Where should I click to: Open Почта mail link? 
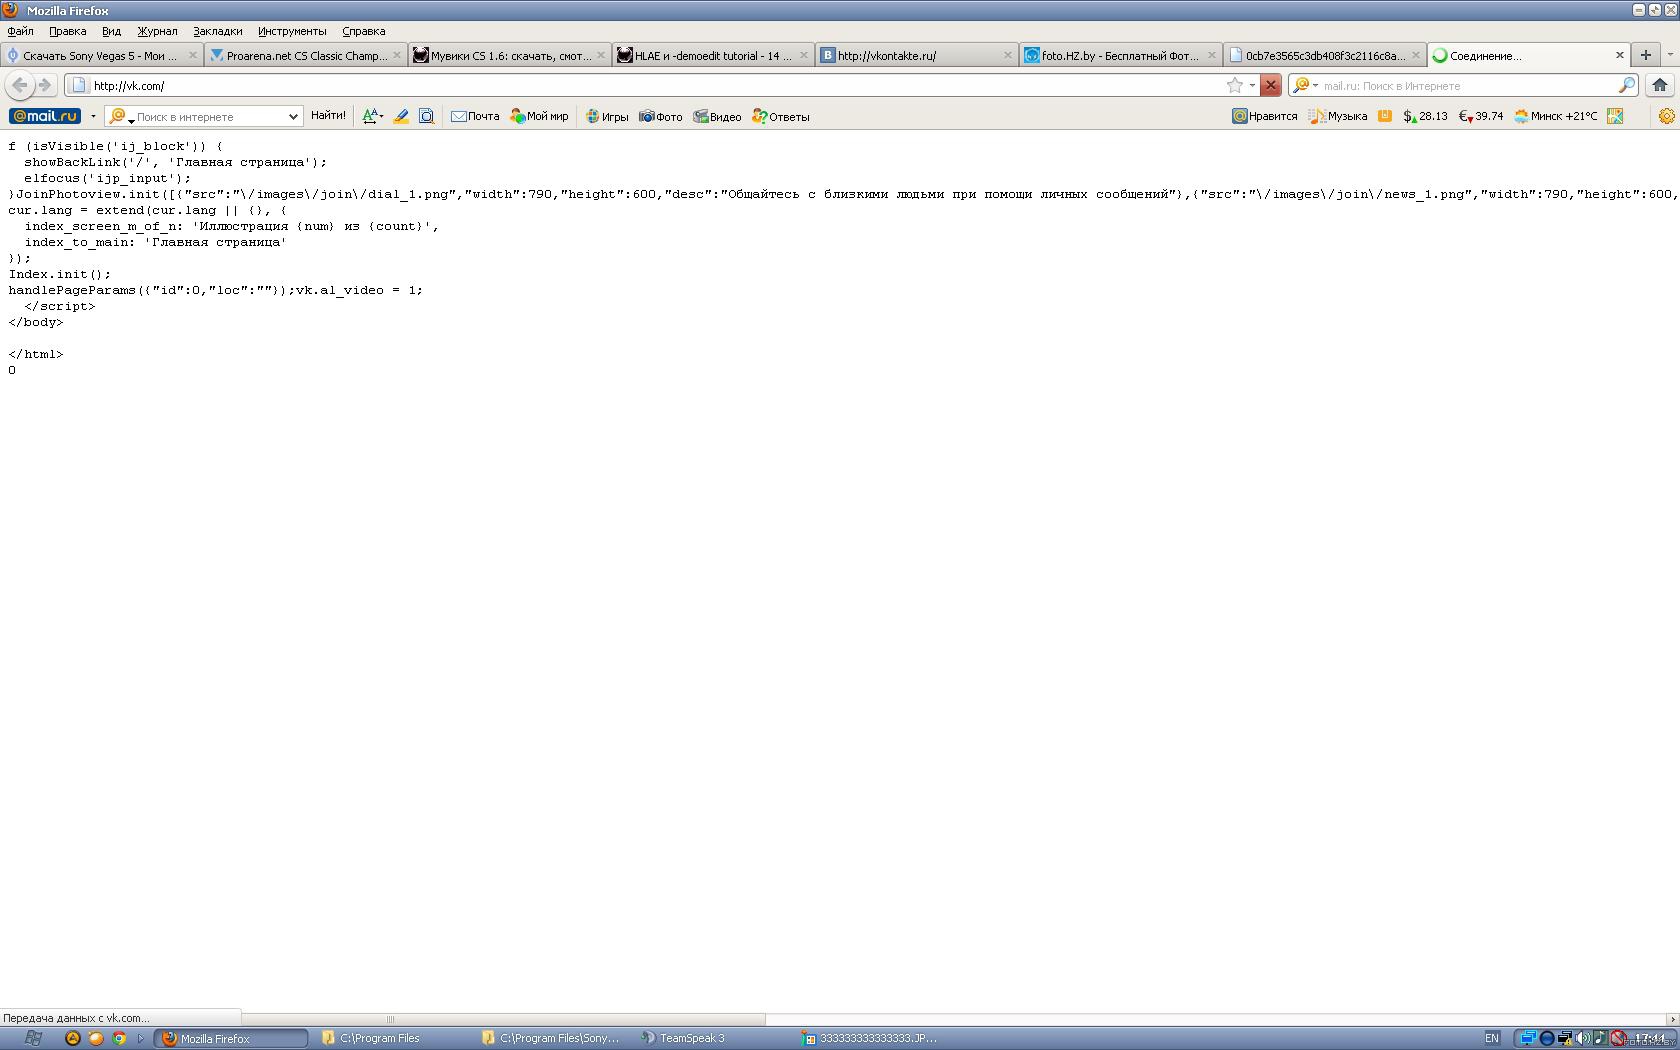475,116
